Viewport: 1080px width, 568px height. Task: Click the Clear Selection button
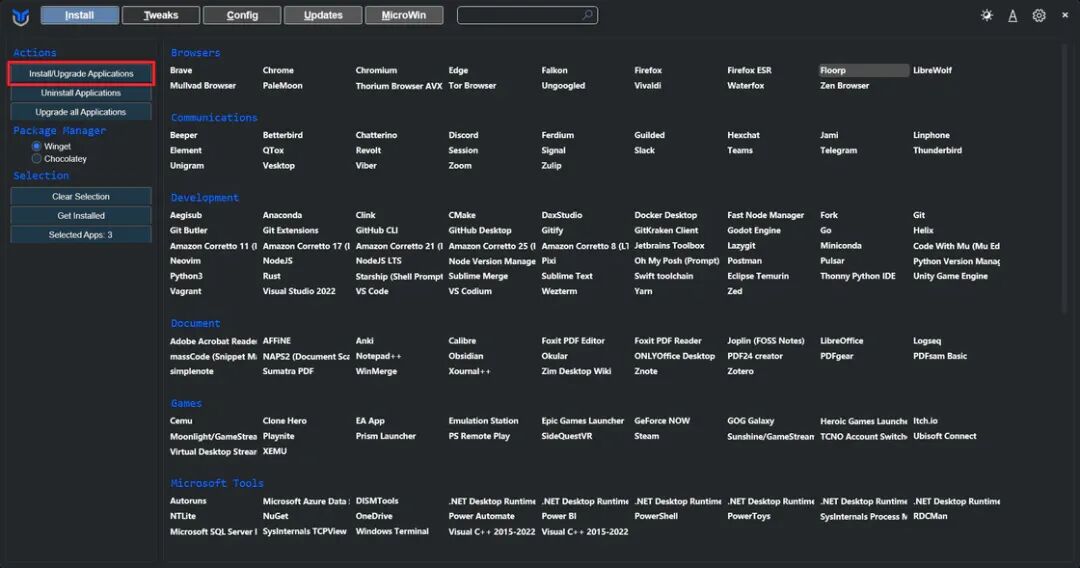pos(81,196)
